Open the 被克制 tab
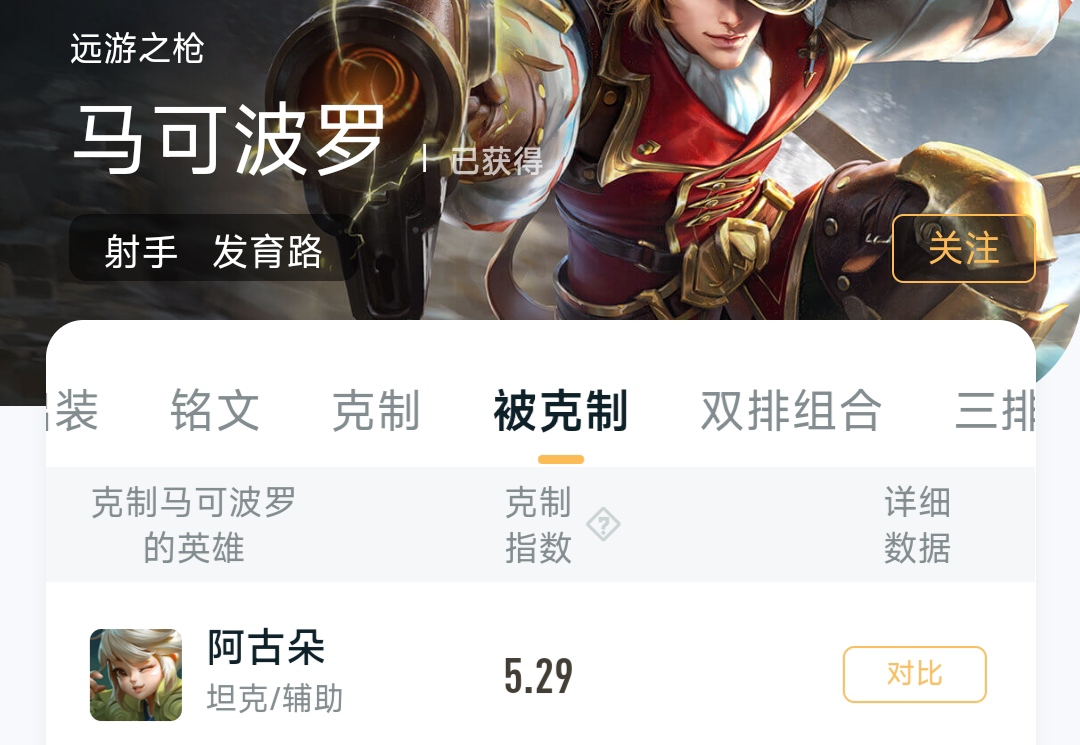Viewport: 1080px width, 745px height. [561, 410]
